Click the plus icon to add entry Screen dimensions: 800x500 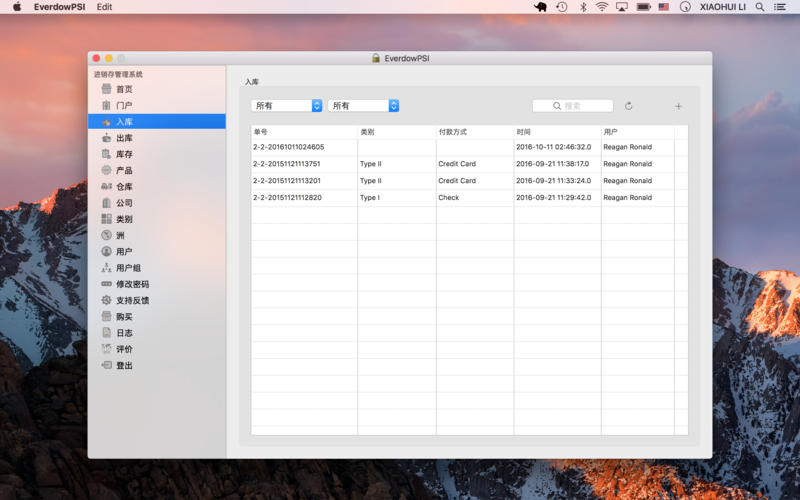coord(678,106)
